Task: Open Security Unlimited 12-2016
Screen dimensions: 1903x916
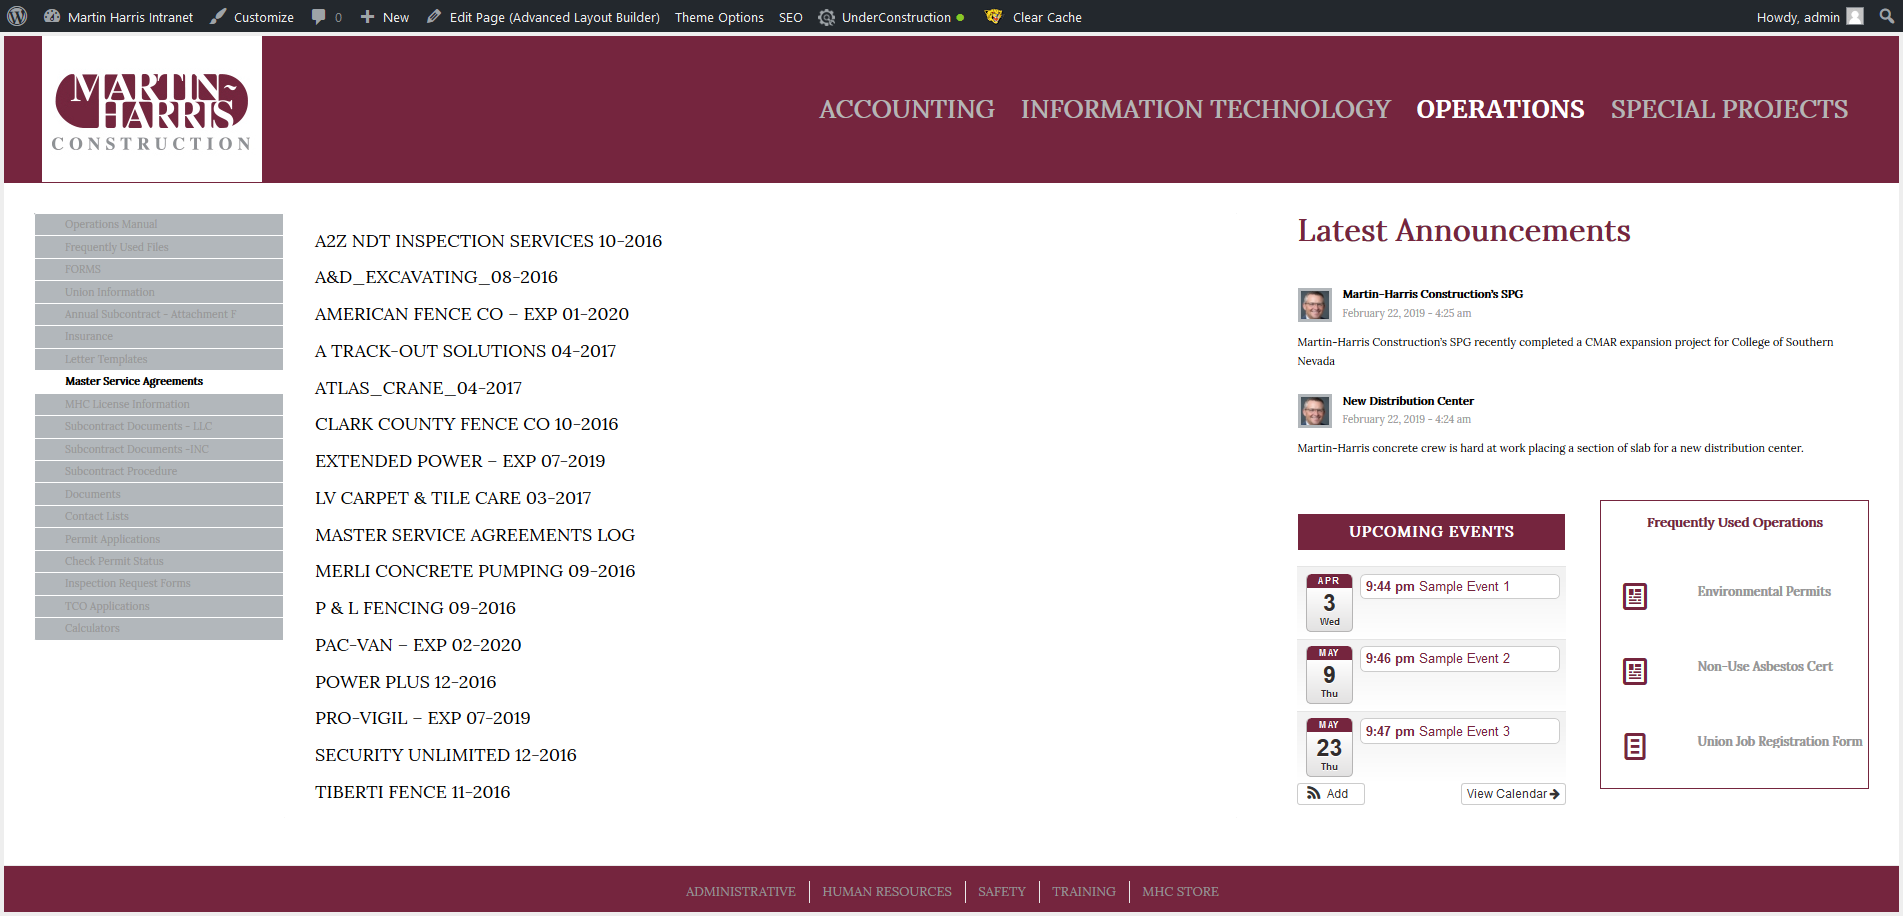Action: click(446, 755)
